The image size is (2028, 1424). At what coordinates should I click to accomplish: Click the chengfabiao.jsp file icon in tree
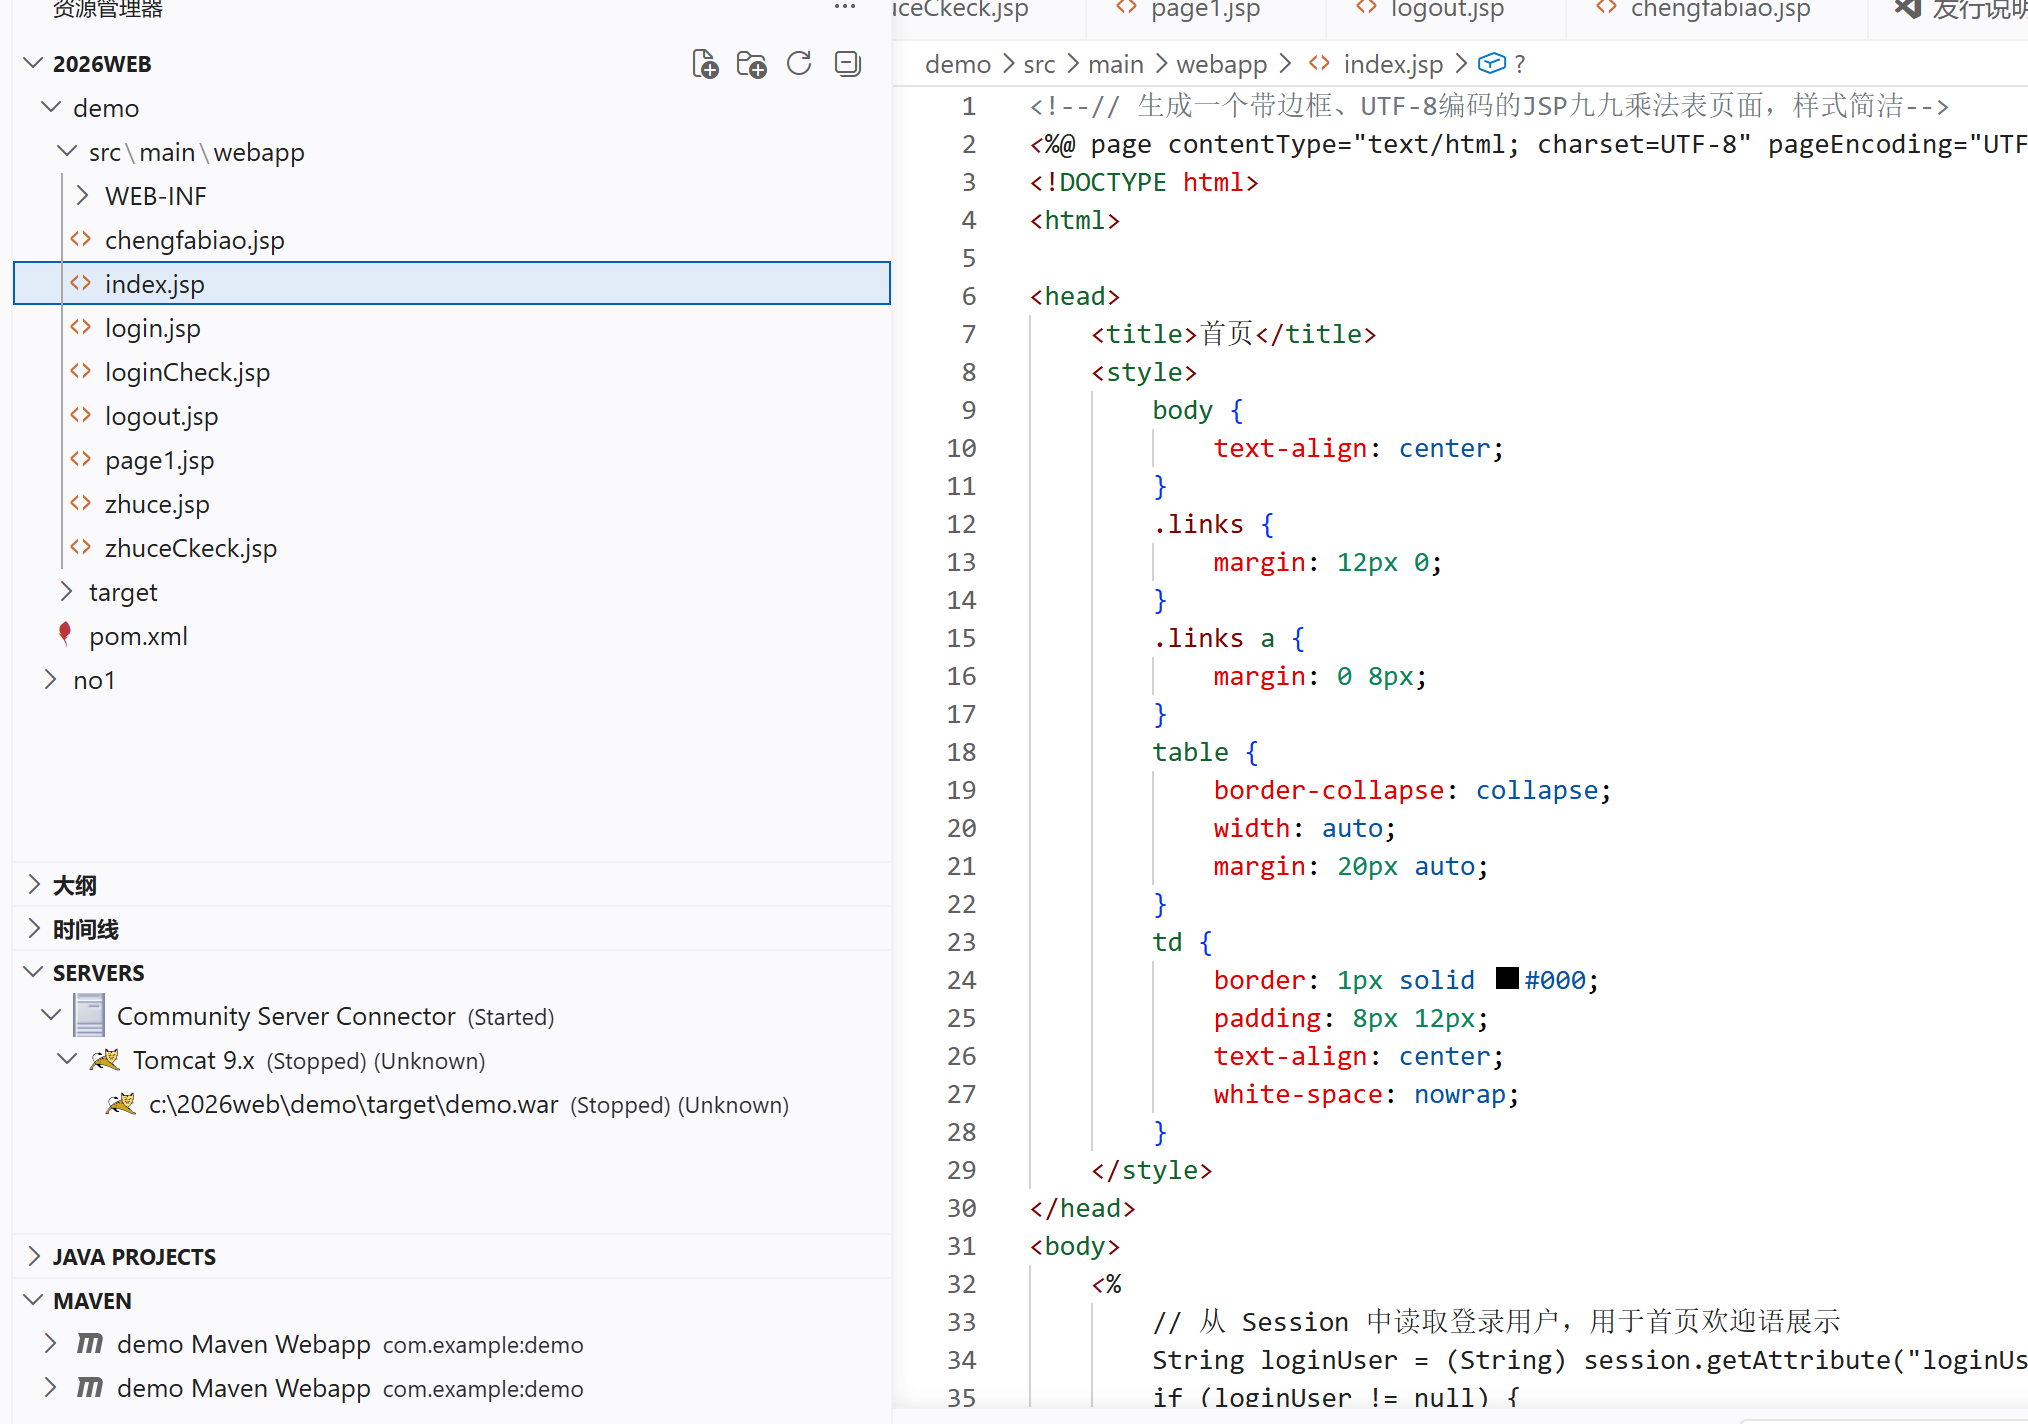[81, 240]
